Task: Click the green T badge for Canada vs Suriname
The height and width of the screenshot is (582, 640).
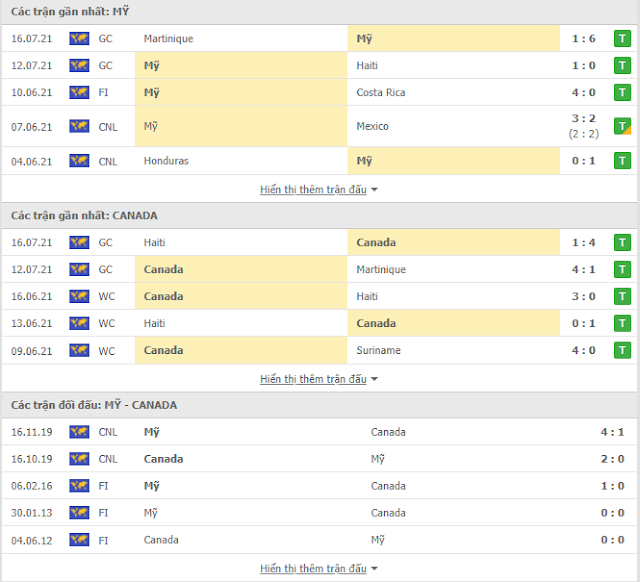Action: tap(622, 350)
